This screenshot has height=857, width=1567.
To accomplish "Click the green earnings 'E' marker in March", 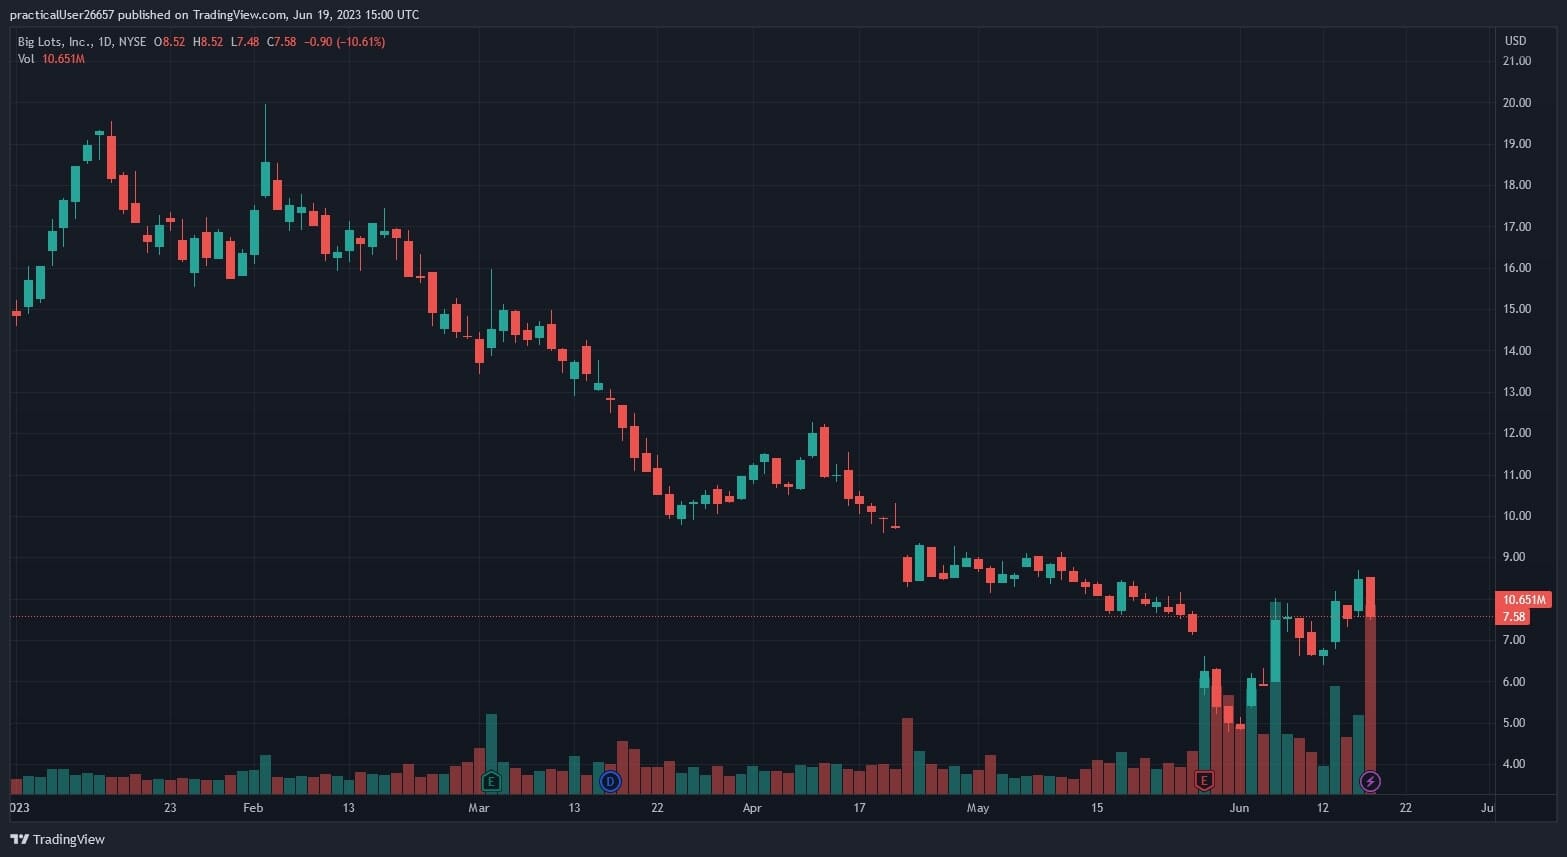I will (x=491, y=781).
